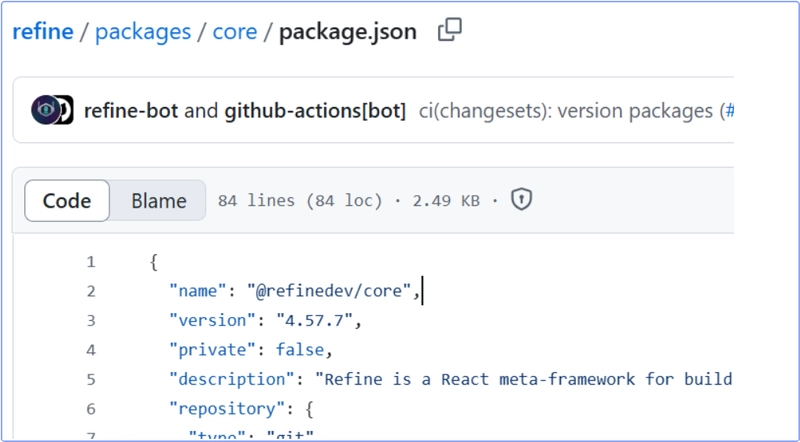Open the refine breadcrumb link
This screenshot has height=442, width=800.
tap(43, 32)
